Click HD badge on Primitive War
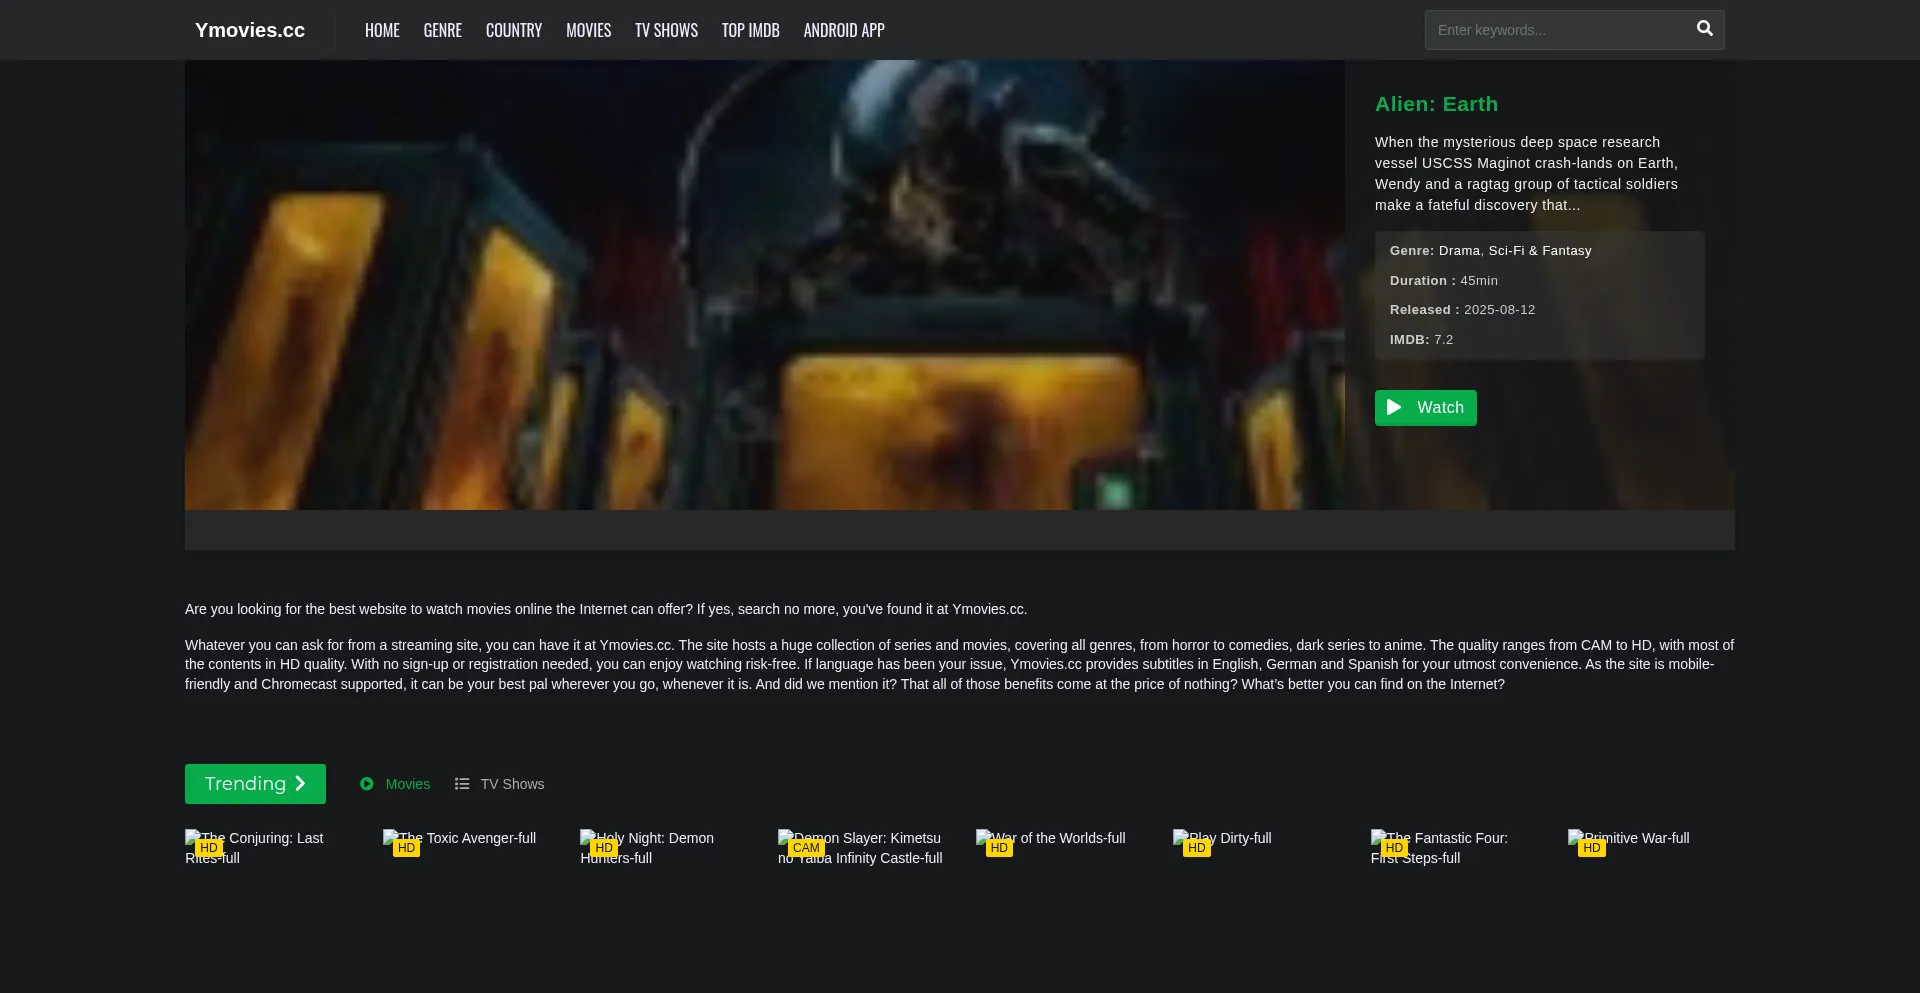Screen dimensions: 1920x993 [x=1591, y=848]
